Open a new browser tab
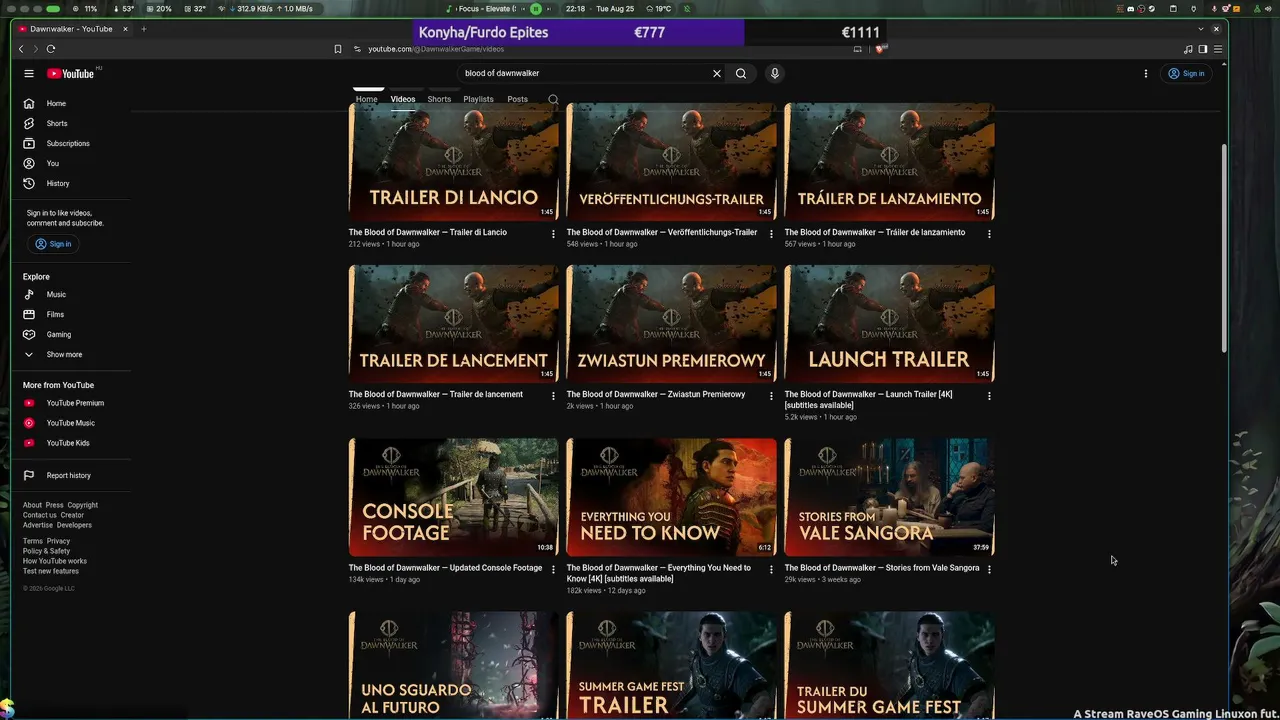 143,29
